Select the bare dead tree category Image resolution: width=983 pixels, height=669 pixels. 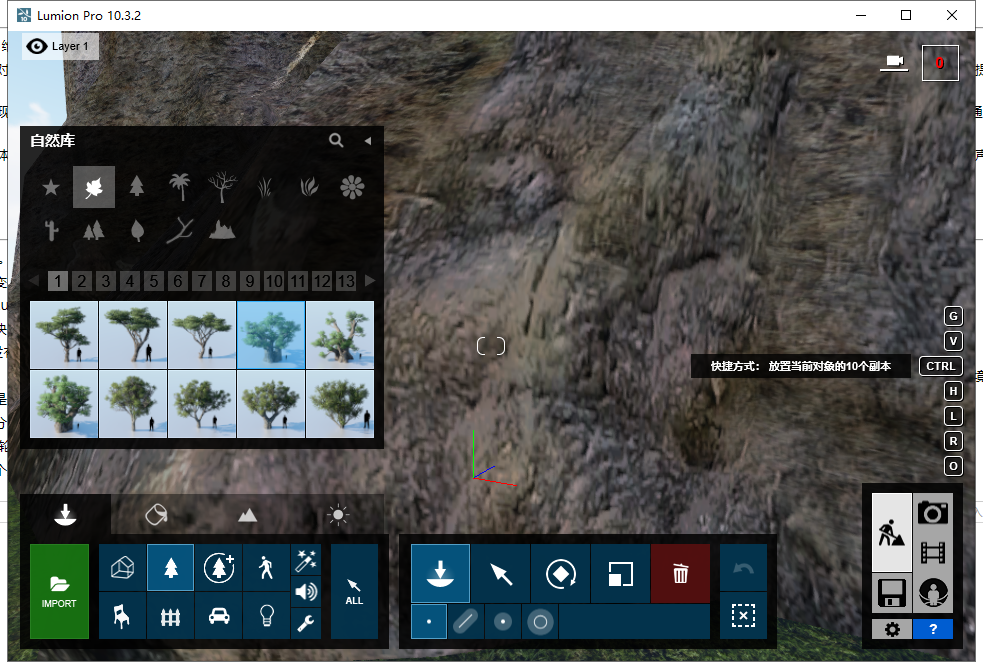pyautogui.click(x=222, y=187)
